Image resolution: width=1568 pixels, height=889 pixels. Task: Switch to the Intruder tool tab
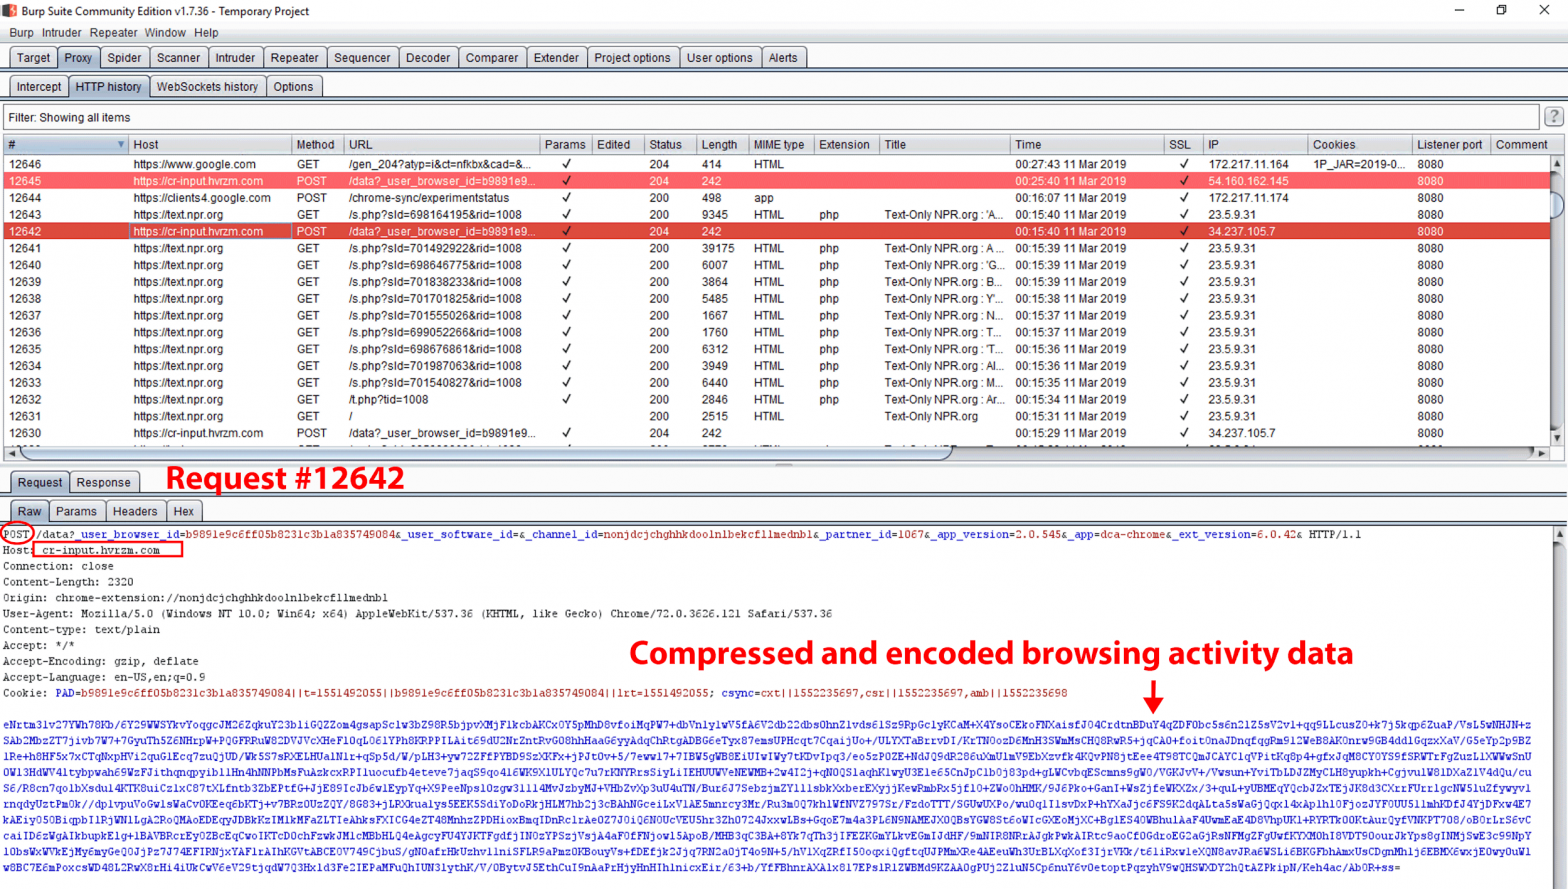click(x=235, y=58)
